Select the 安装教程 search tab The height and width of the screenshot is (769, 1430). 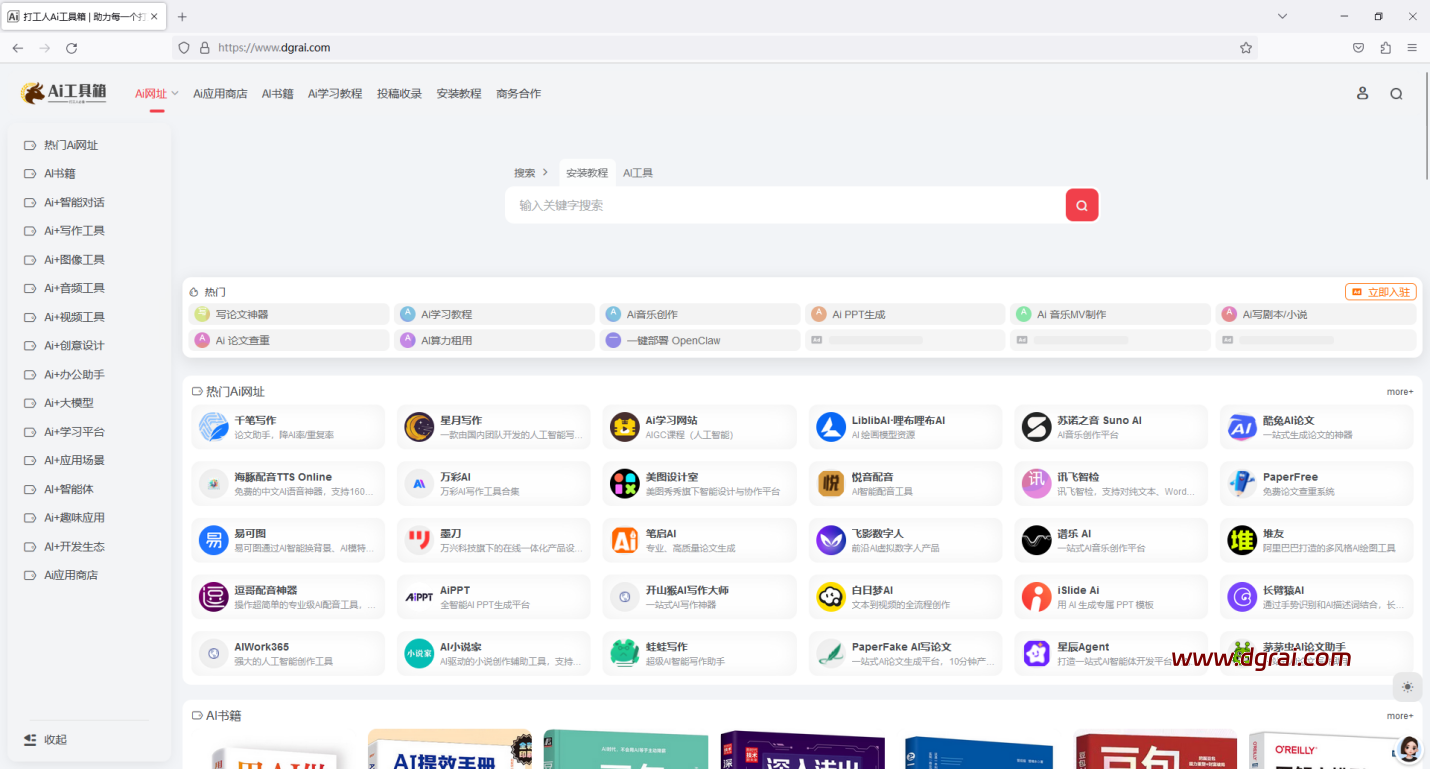pyautogui.click(x=587, y=173)
